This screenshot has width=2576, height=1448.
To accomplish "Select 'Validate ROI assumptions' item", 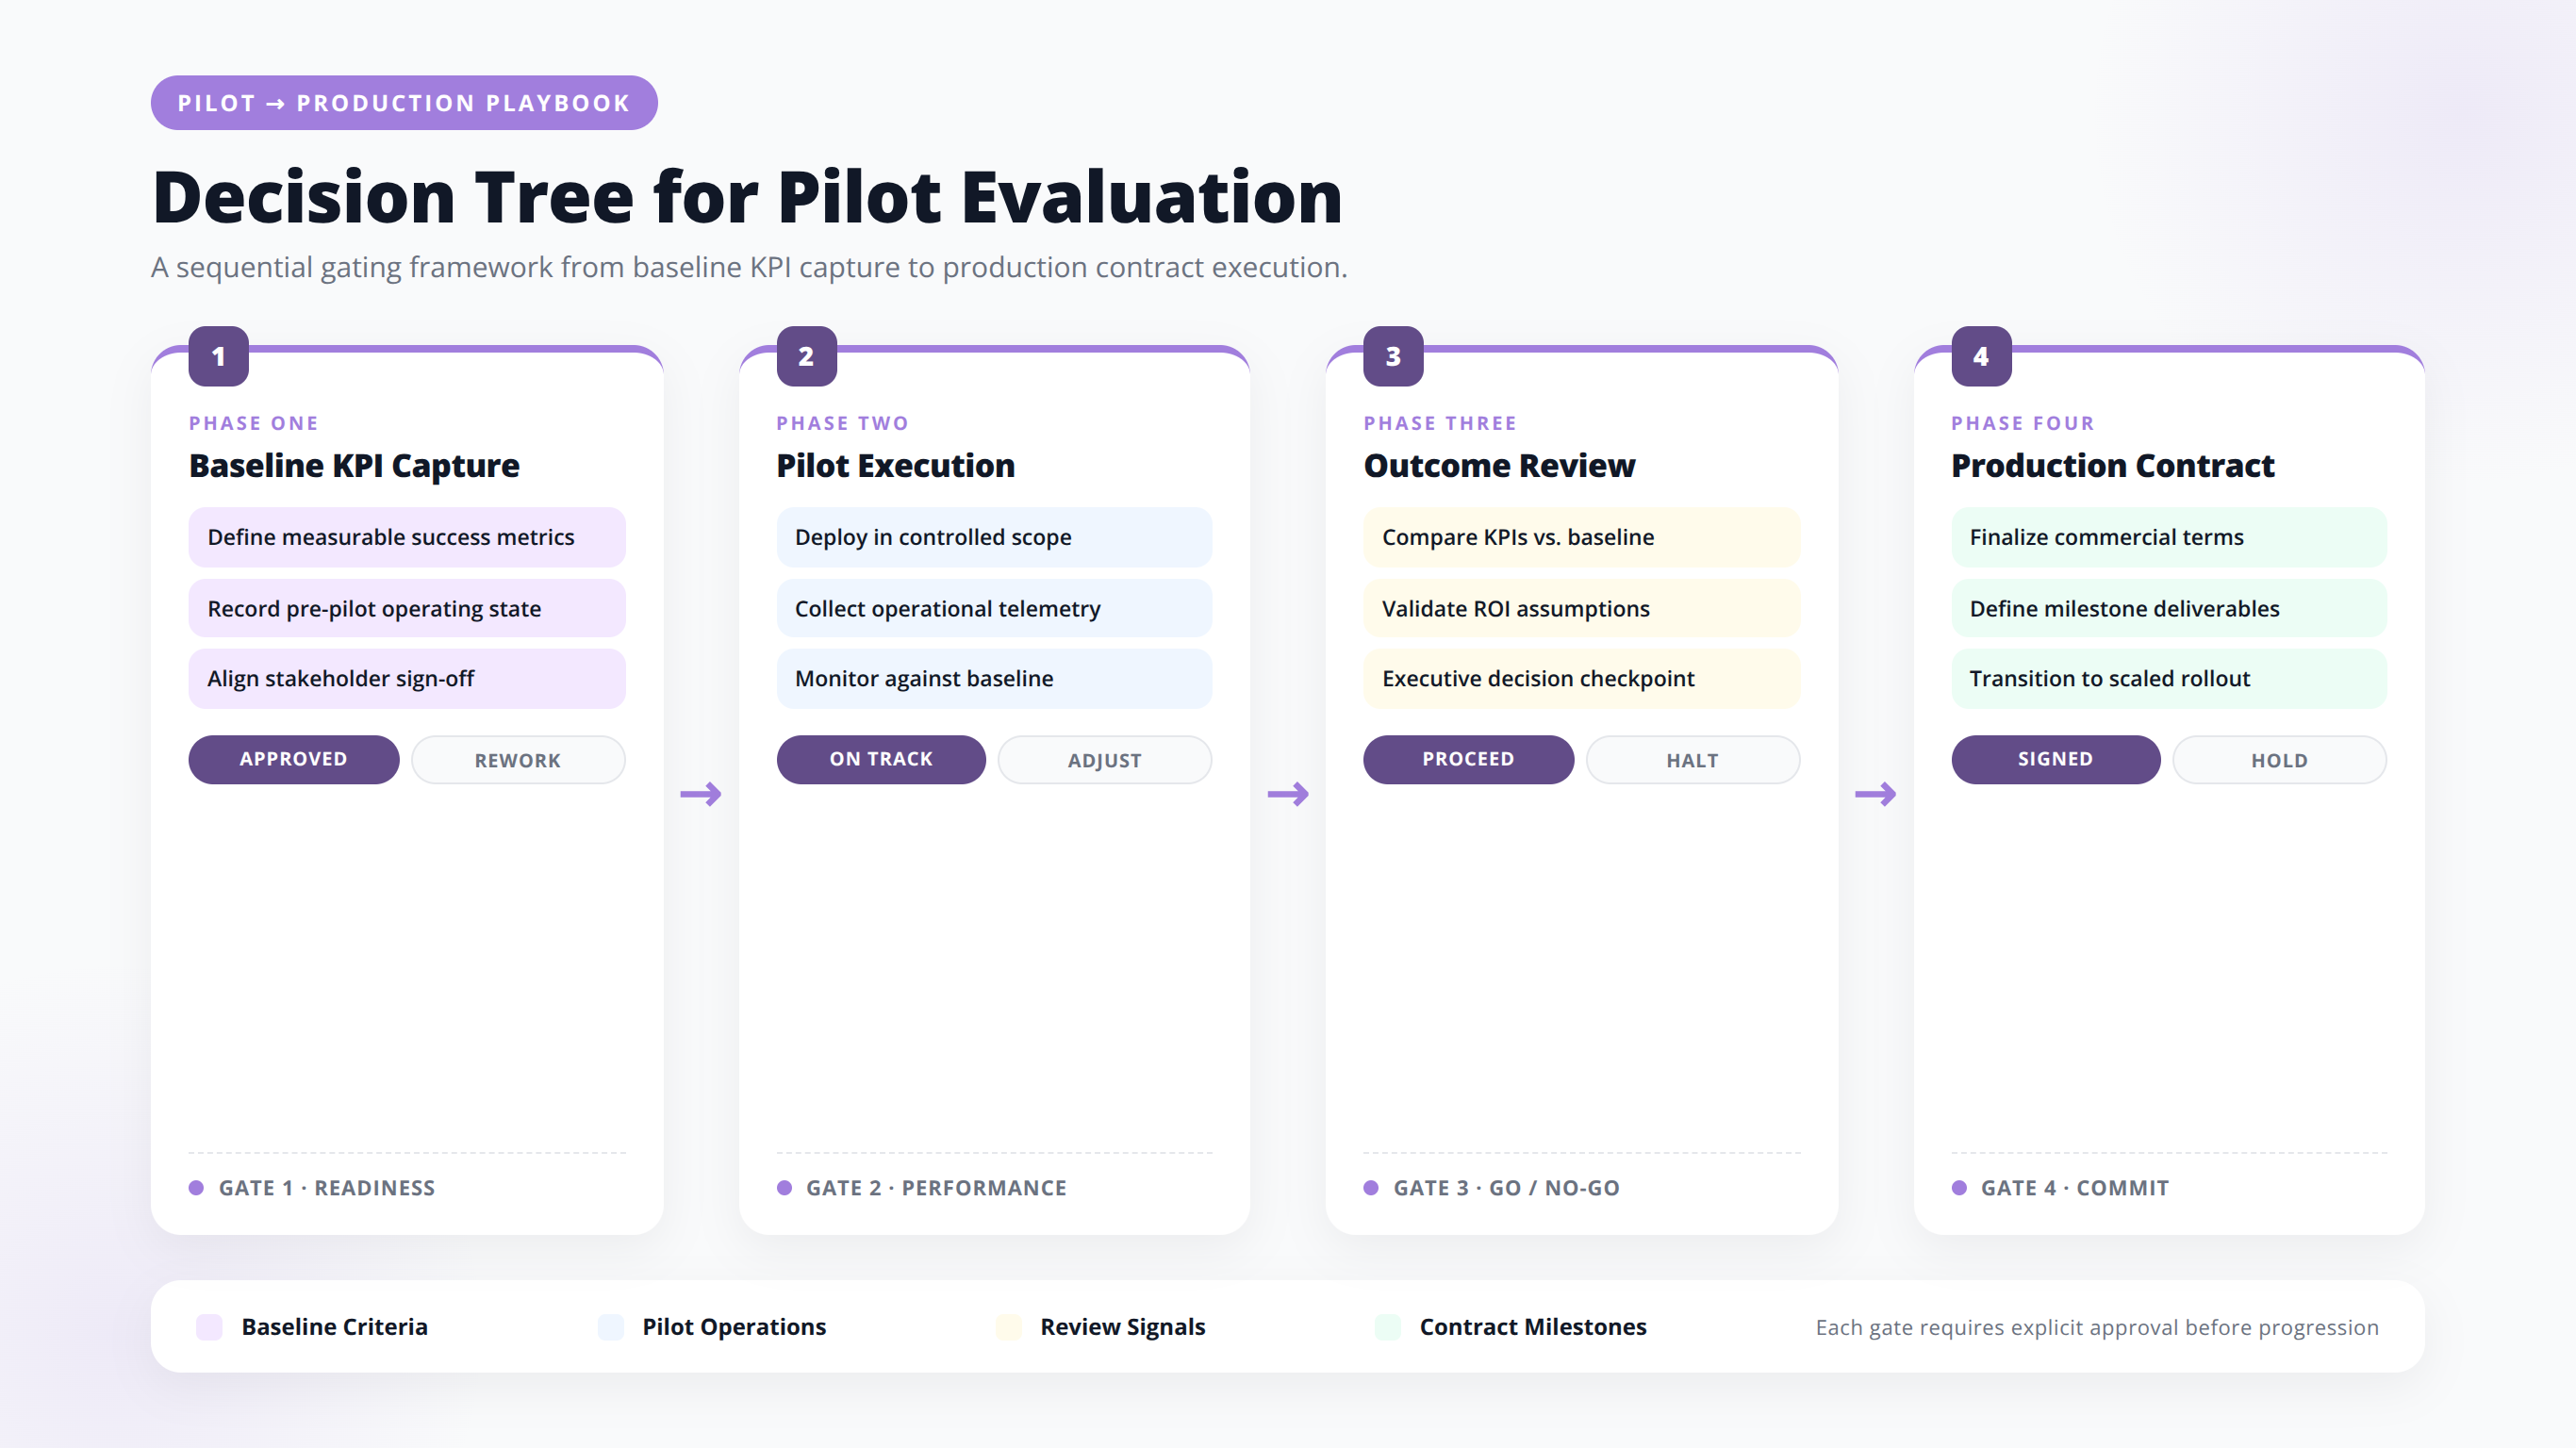I will click(1582, 608).
